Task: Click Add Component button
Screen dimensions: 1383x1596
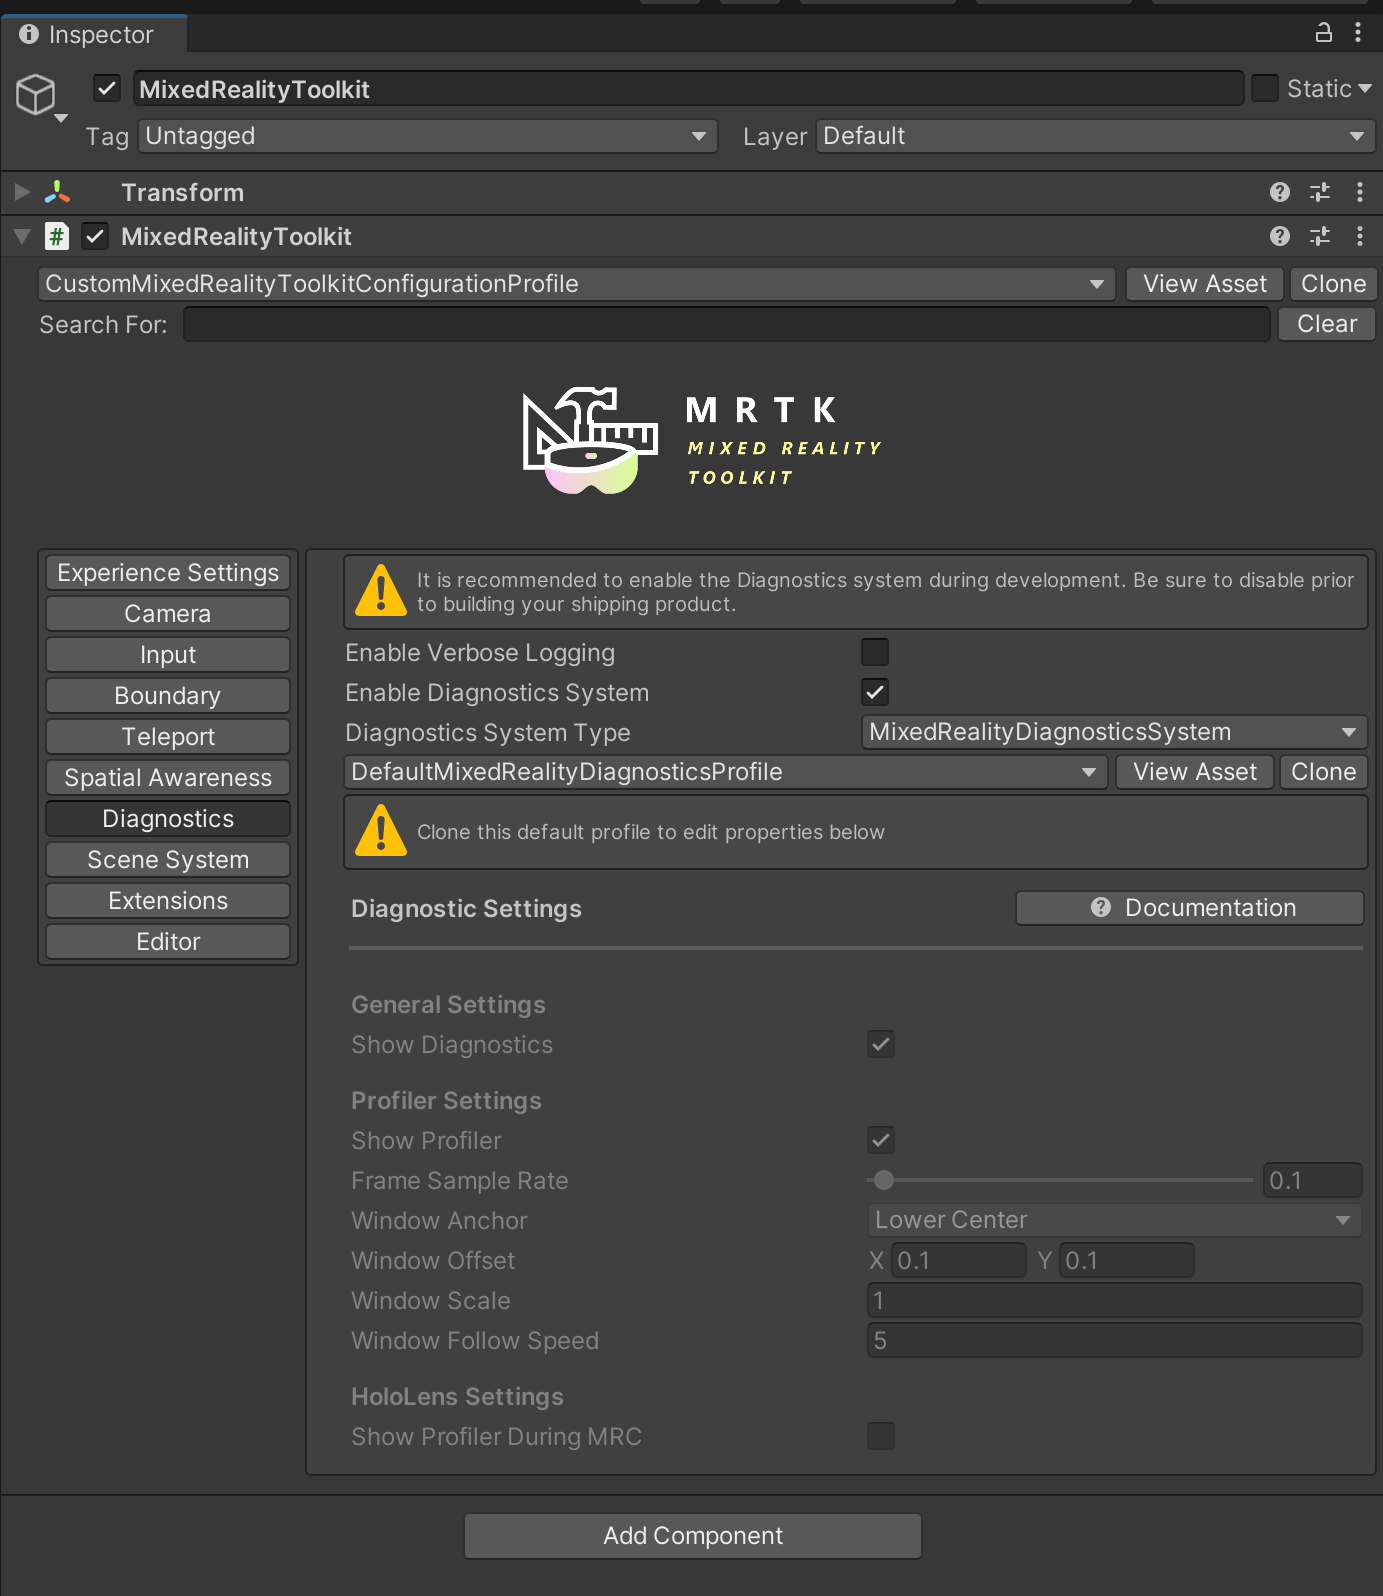Action: (693, 1536)
